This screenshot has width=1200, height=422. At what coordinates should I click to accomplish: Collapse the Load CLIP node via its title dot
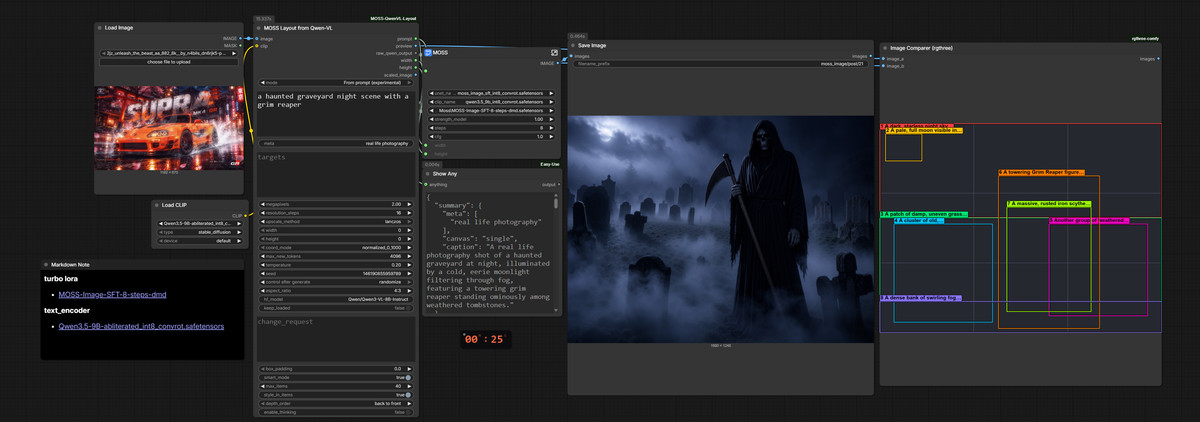(158, 205)
